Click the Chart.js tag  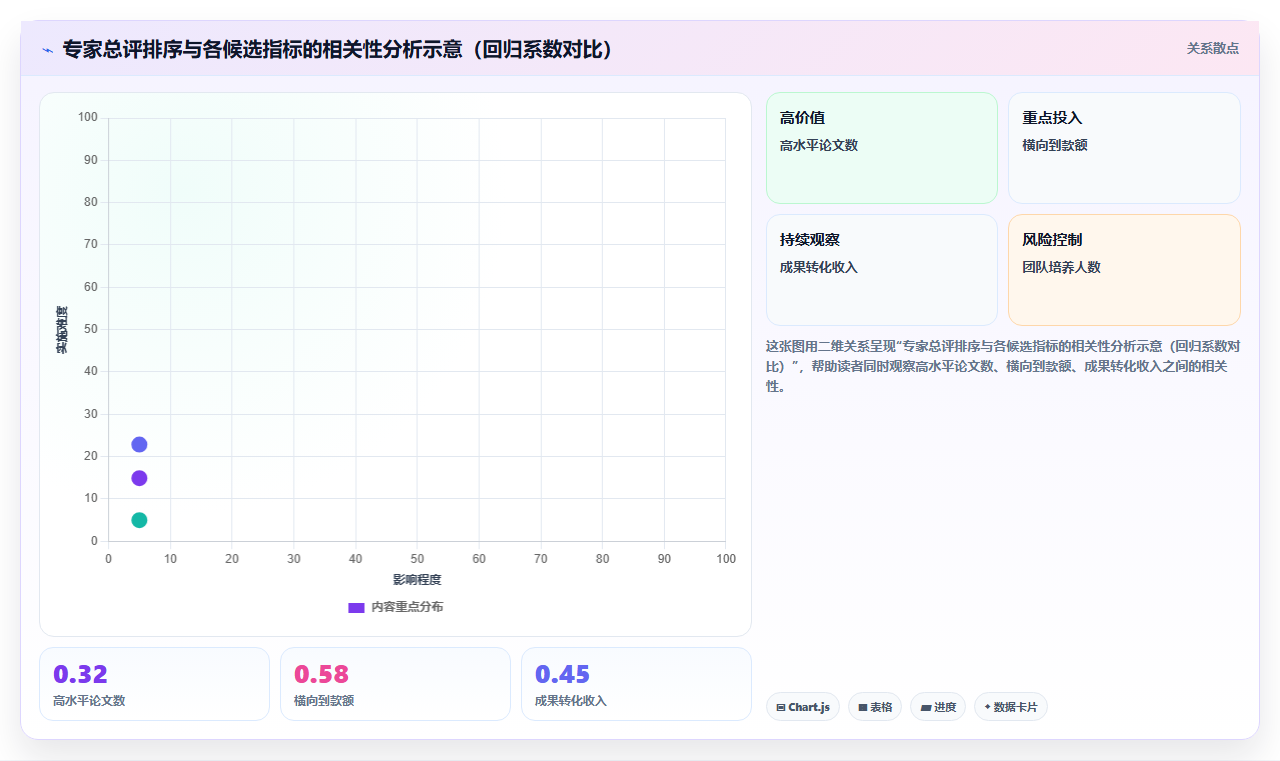(803, 707)
